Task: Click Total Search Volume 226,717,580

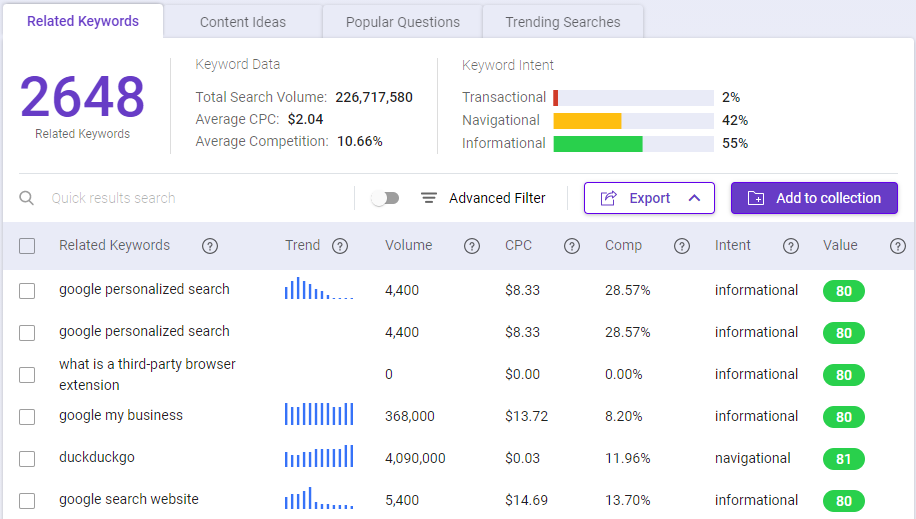Action: tap(374, 97)
